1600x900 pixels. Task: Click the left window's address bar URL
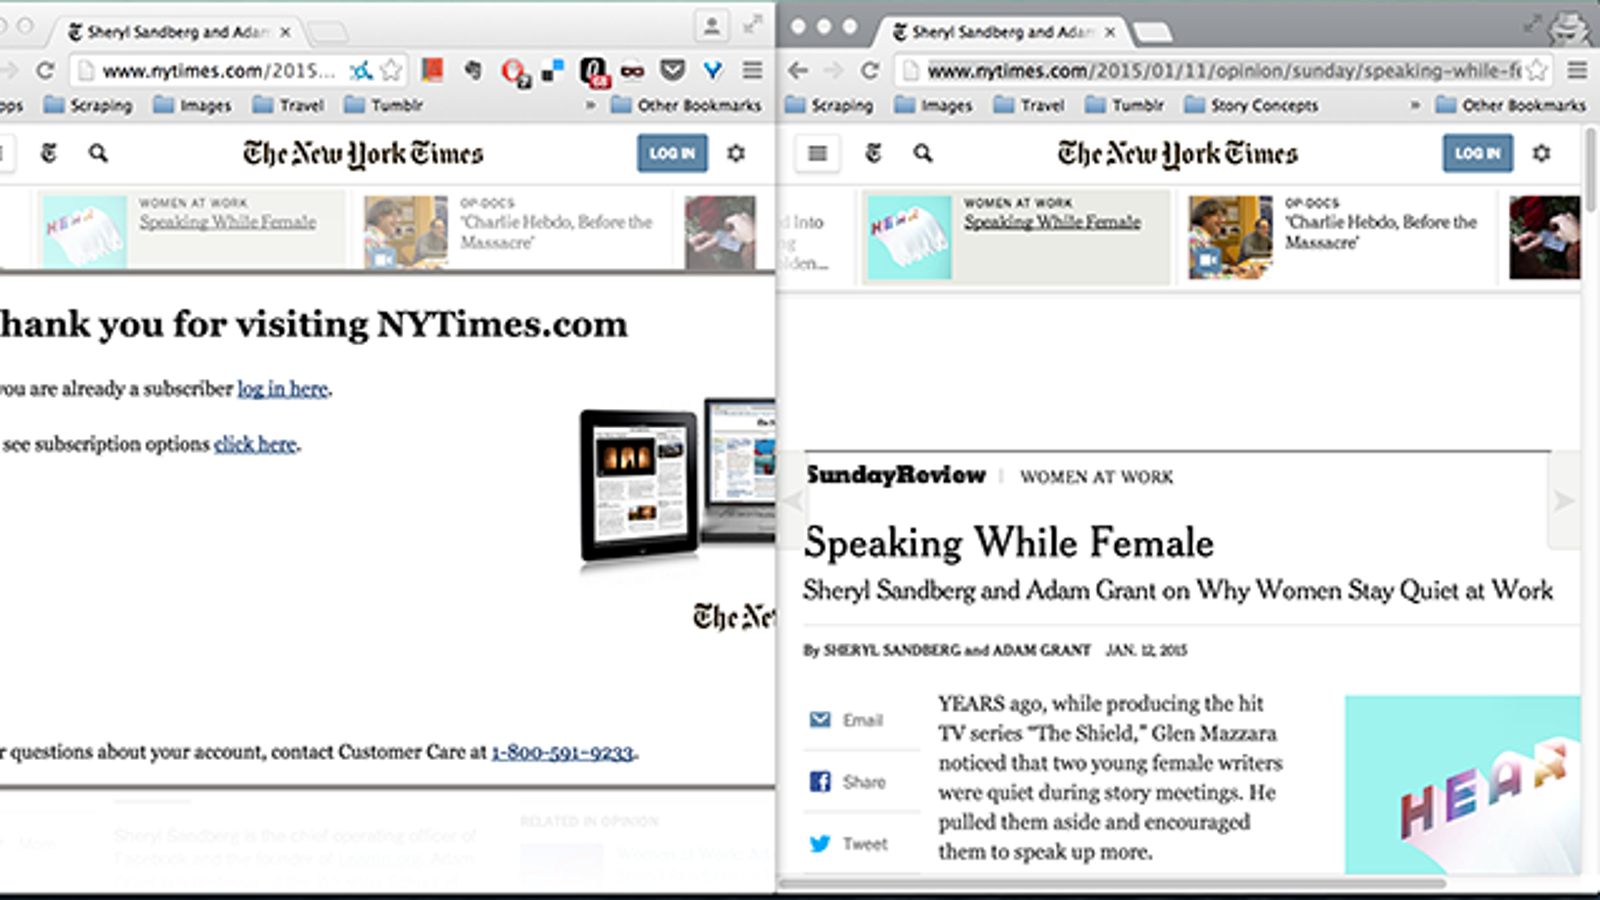pyautogui.click(x=219, y=70)
